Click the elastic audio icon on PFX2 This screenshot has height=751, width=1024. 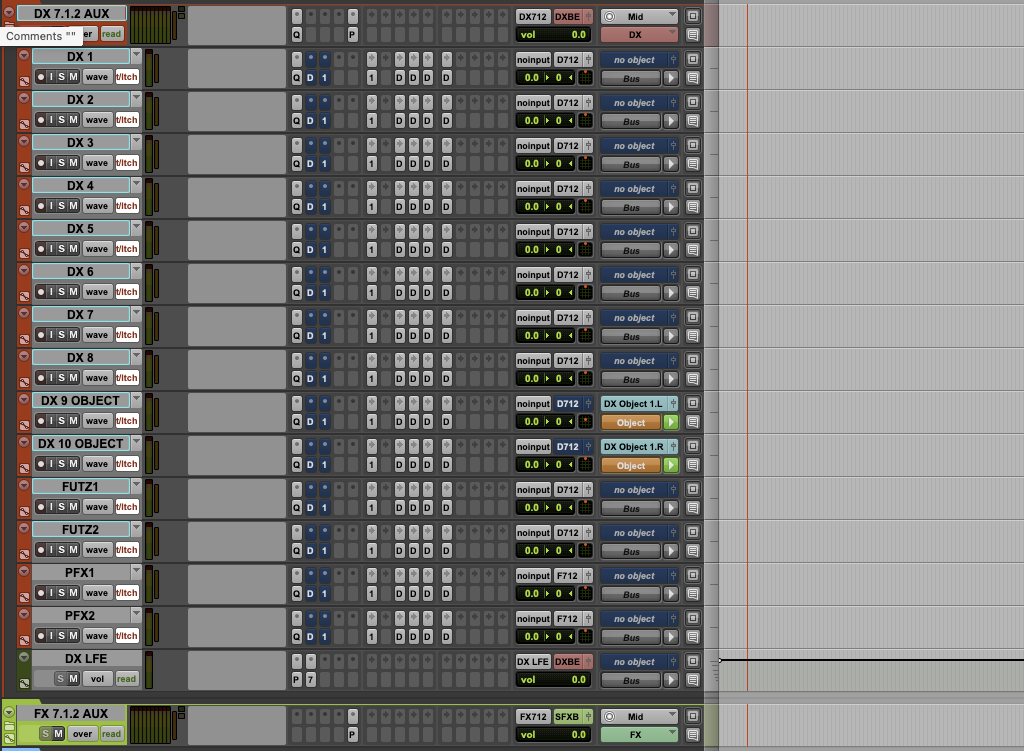point(24,640)
